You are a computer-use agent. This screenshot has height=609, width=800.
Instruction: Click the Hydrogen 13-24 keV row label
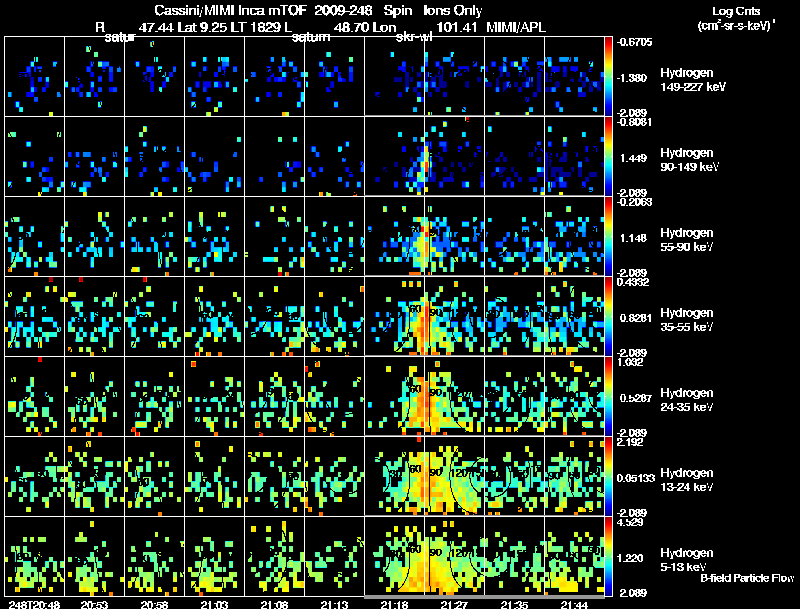click(687, 480)
